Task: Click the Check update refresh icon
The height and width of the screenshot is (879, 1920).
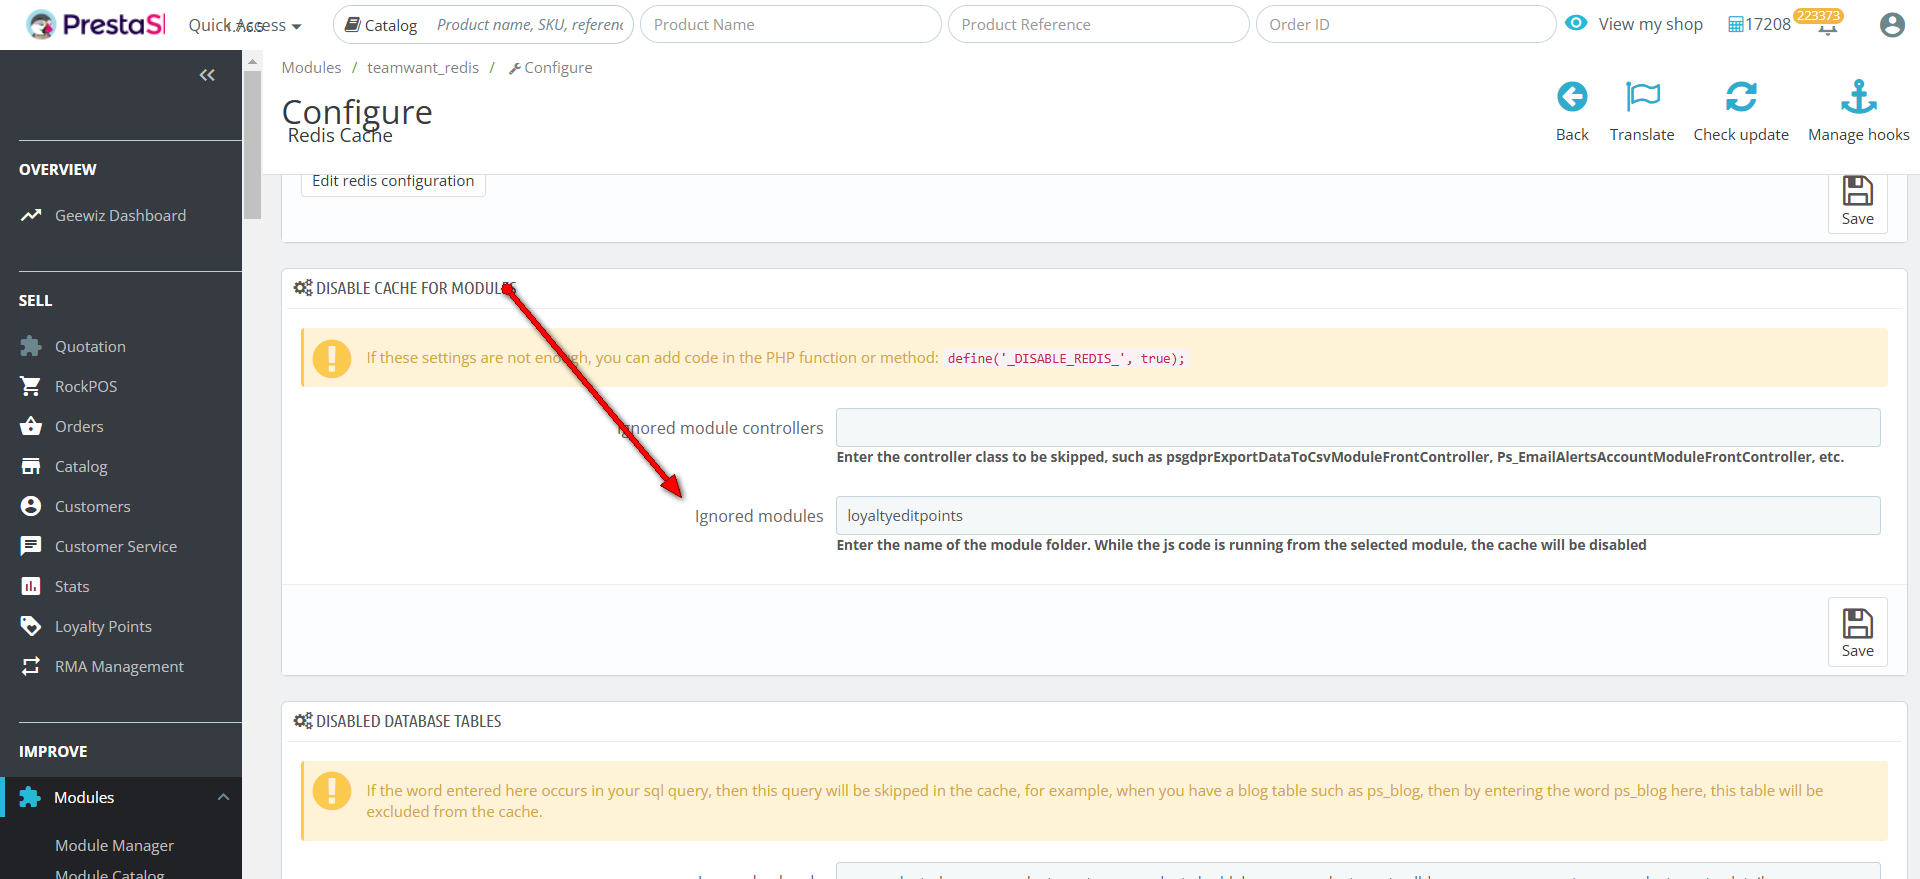Action: [1741, 97]
